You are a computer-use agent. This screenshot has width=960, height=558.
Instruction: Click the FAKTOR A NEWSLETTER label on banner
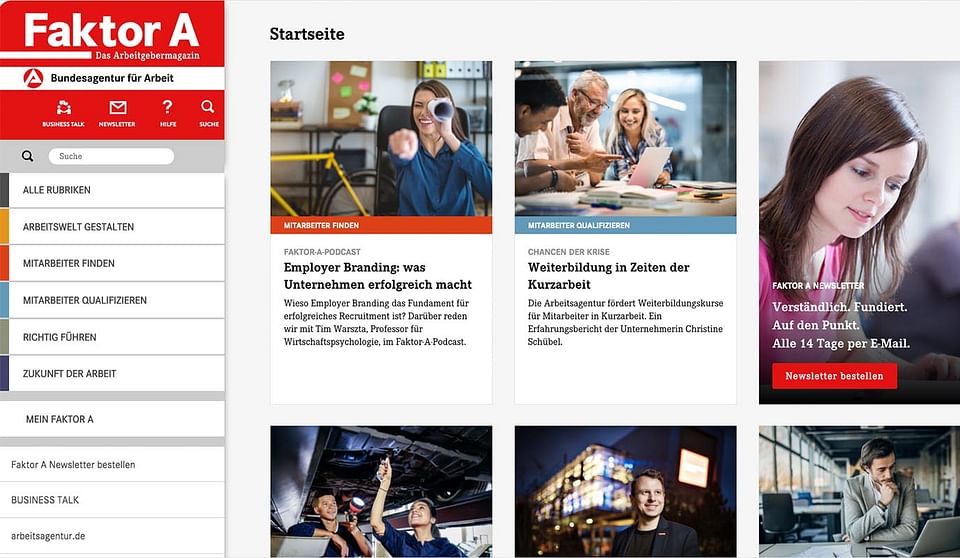pos(818,285)
